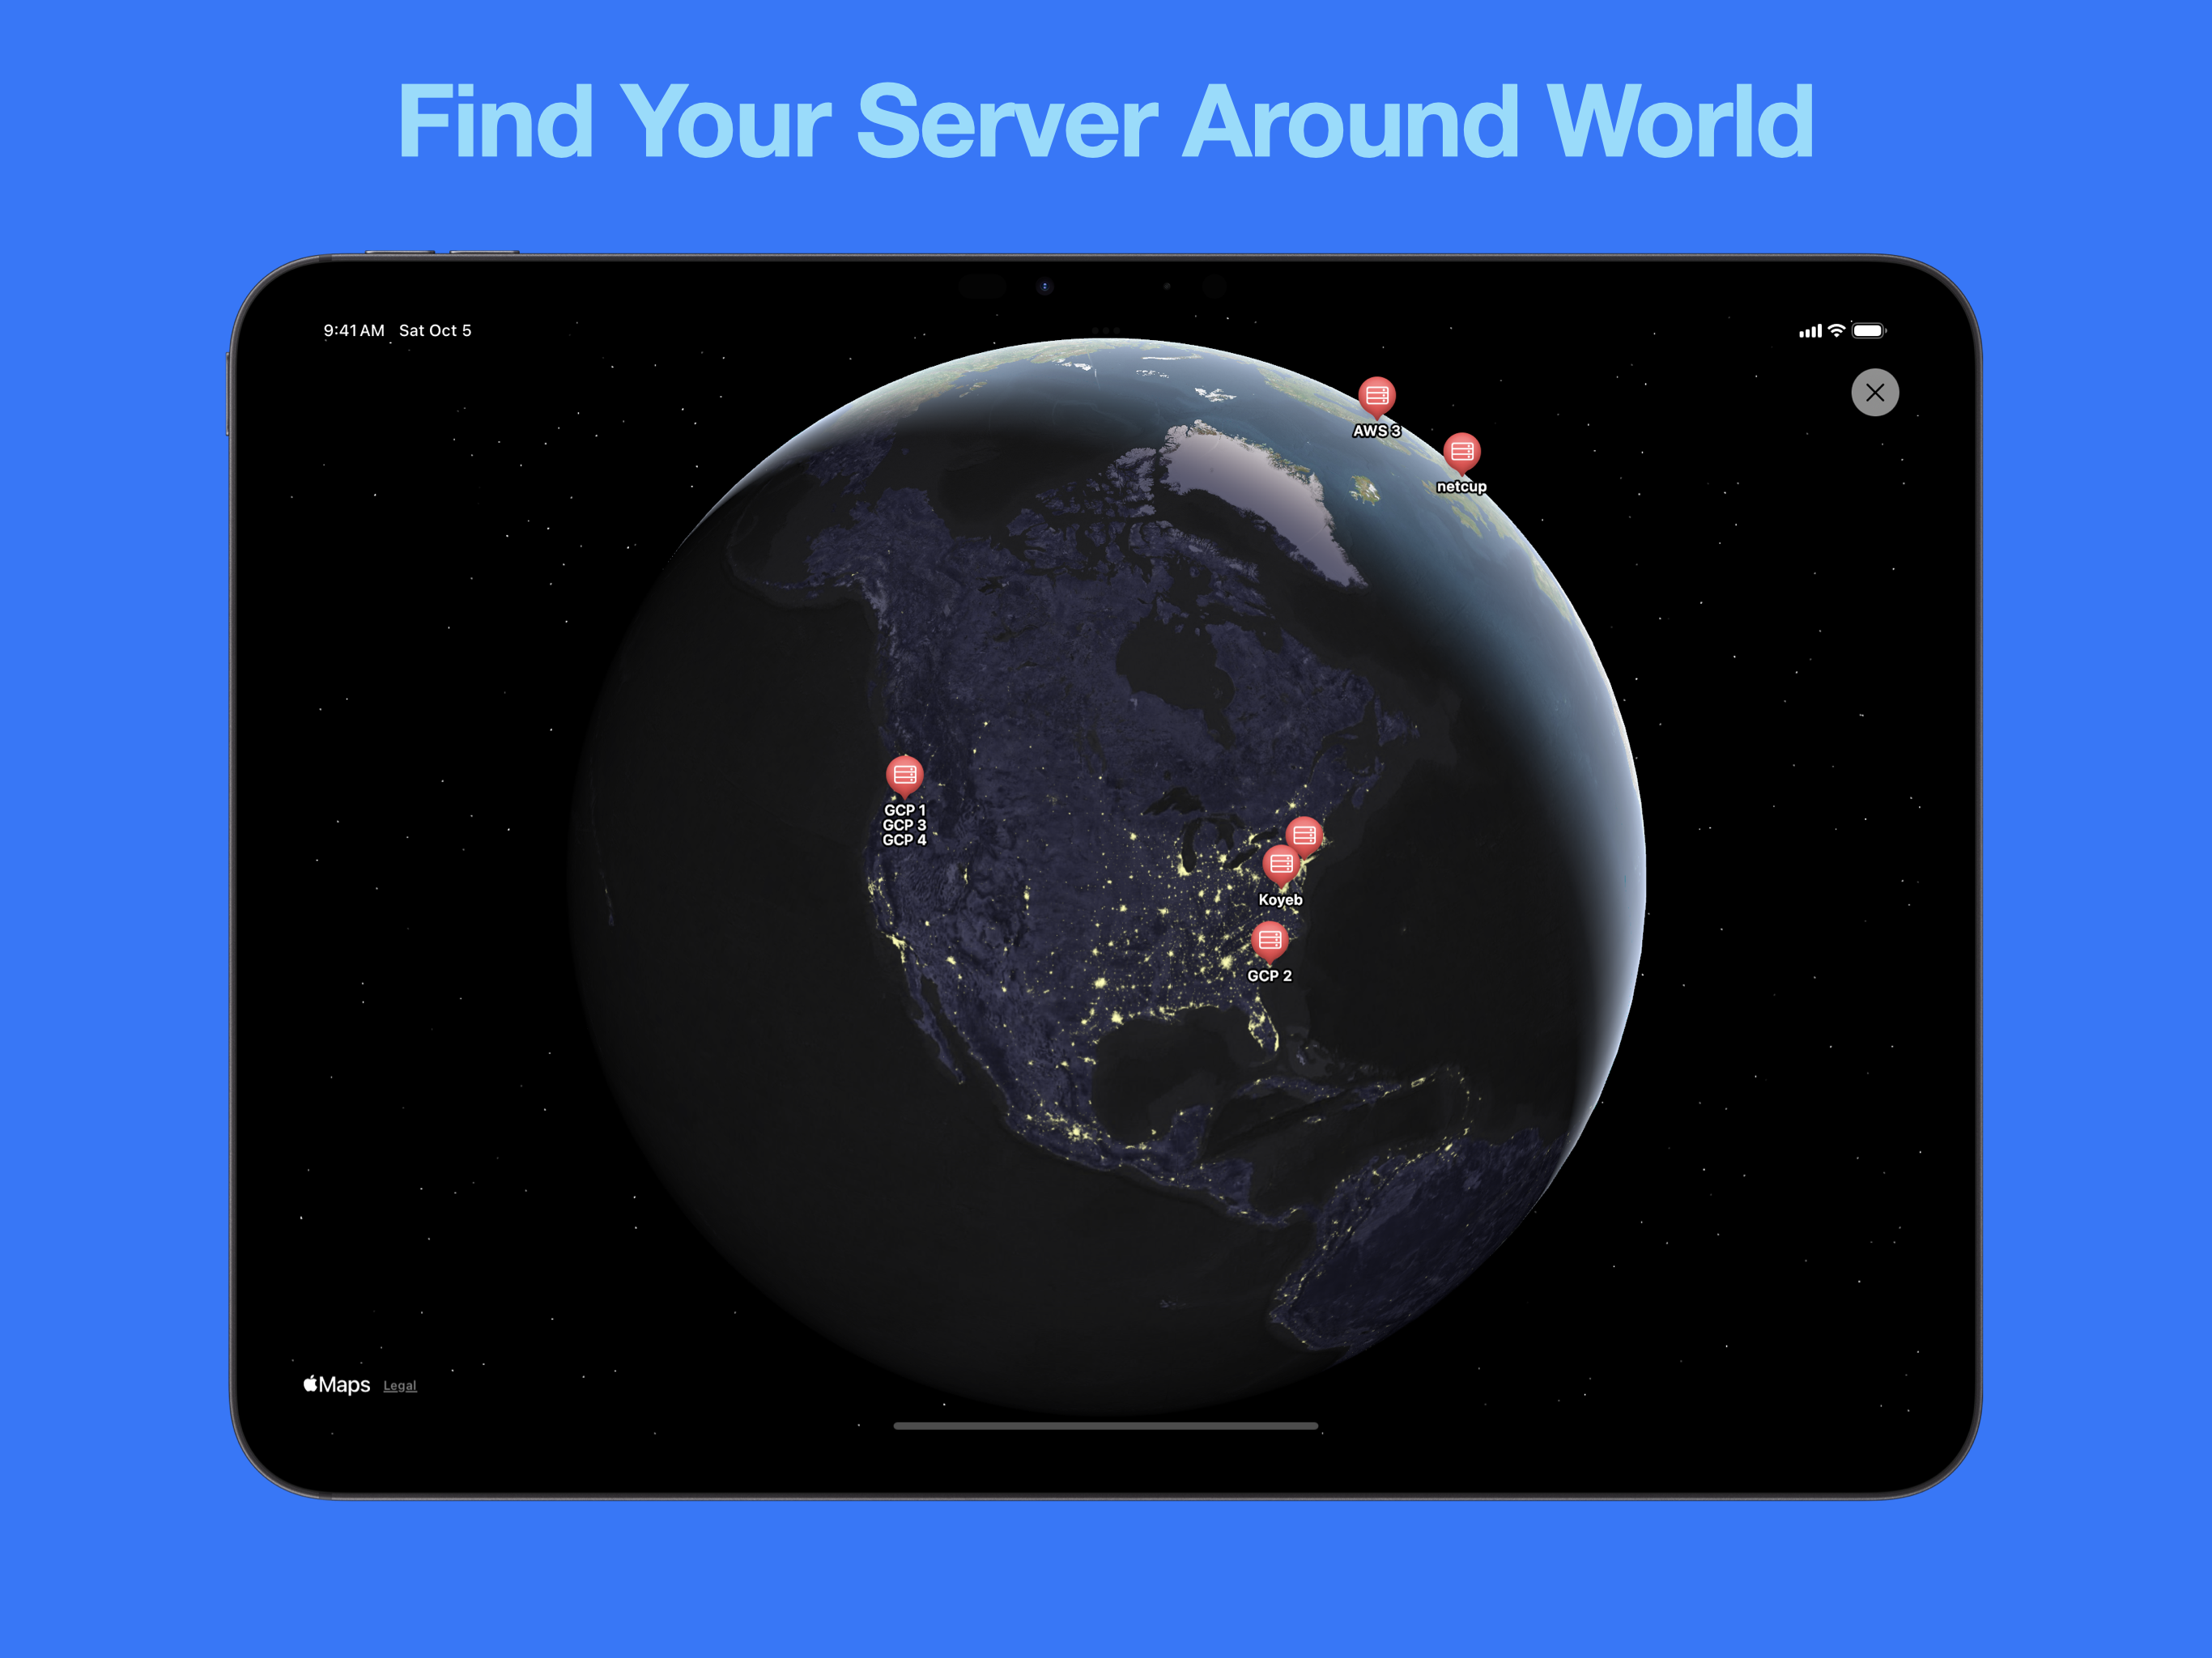Select the 'GCP 4' label text

click(904, 840)
